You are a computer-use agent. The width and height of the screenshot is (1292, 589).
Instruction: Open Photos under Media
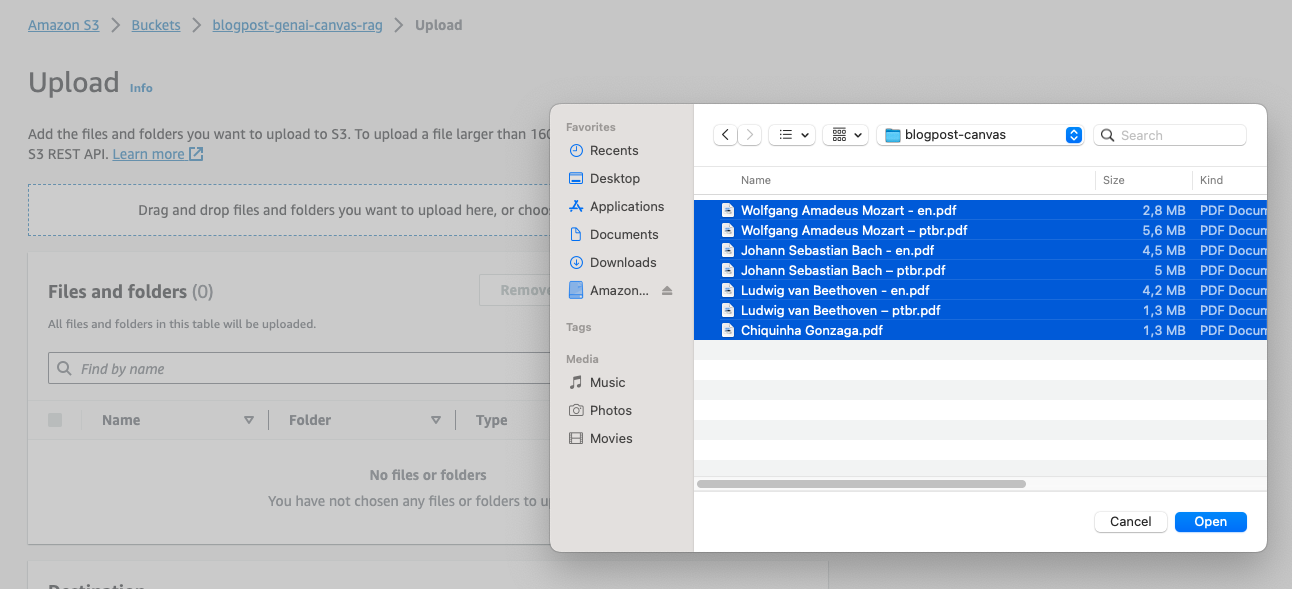point(610,410)
